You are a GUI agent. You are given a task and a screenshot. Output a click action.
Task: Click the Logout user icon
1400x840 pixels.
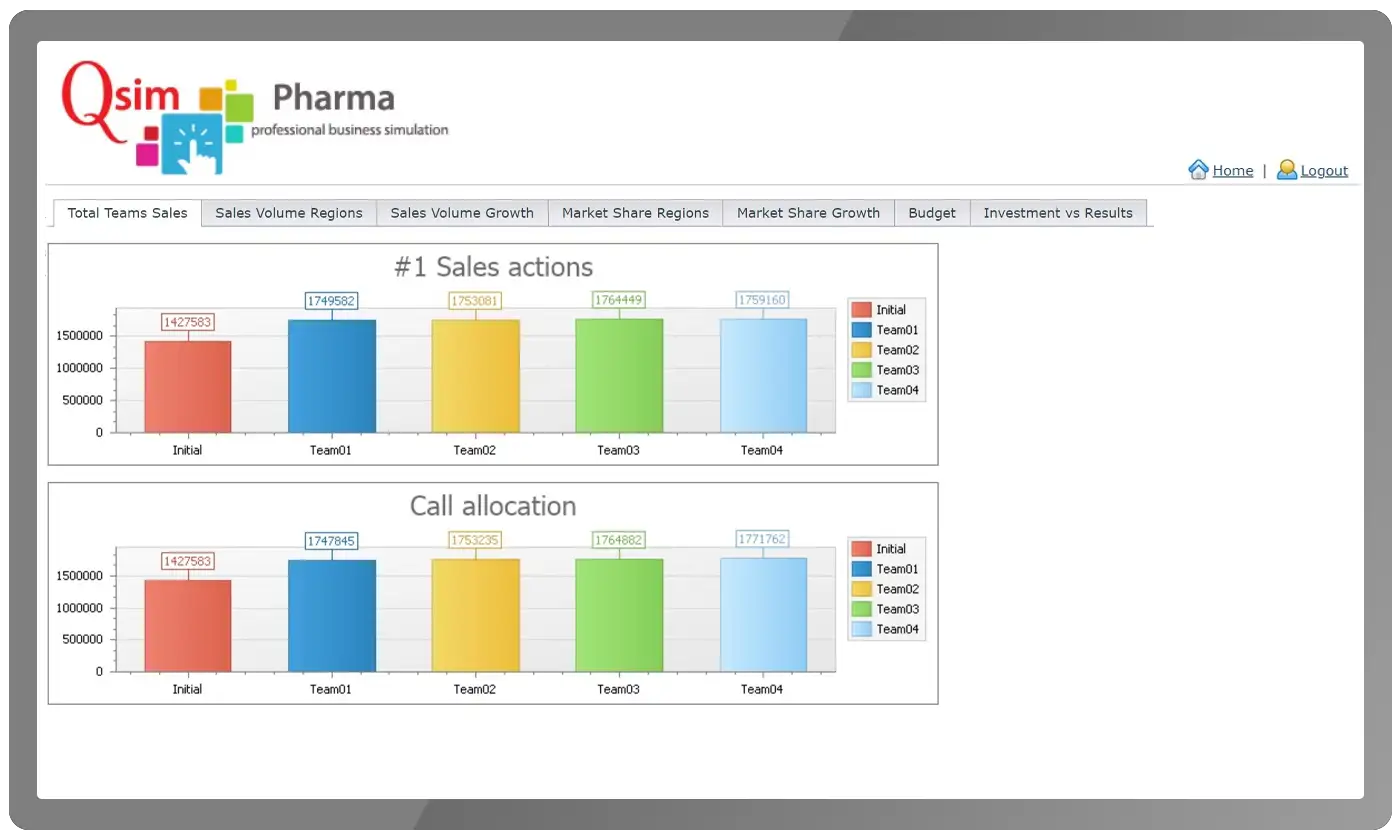click(1286, 170)
